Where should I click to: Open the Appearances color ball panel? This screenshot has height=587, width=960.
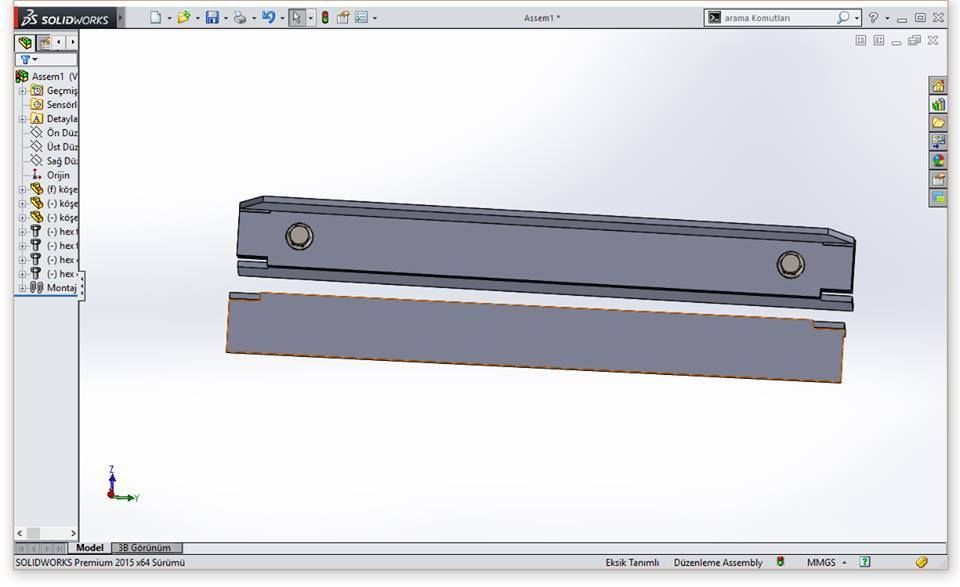938,160
